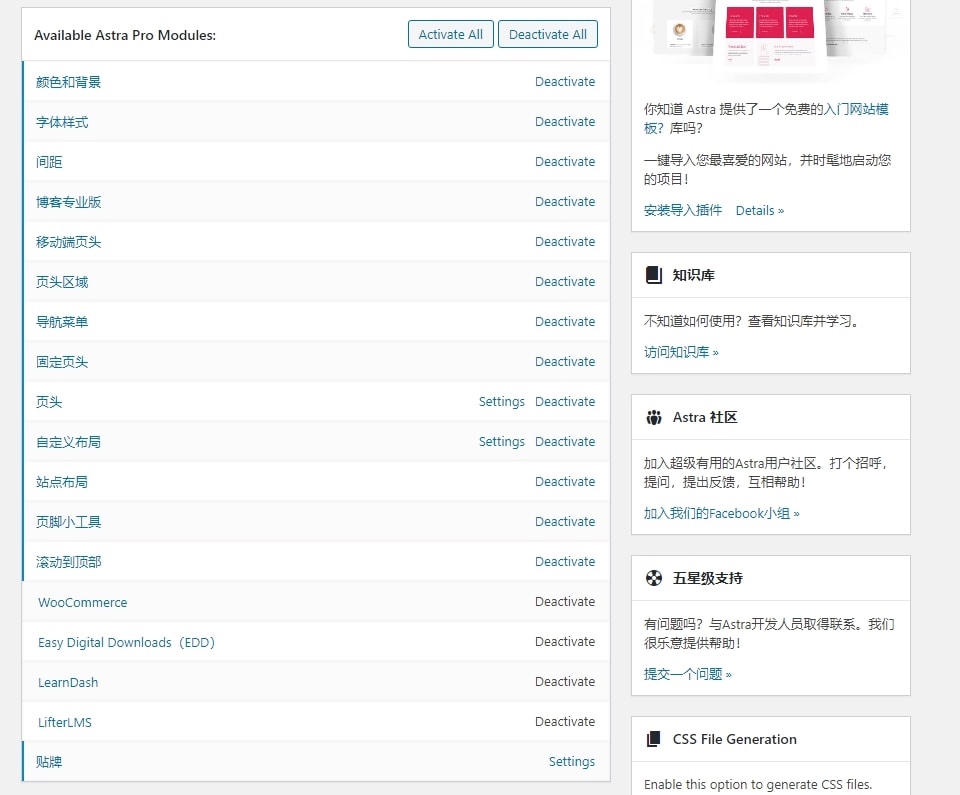
Task: Deactivate the 字体样式 module
Action: click(565, 121)
